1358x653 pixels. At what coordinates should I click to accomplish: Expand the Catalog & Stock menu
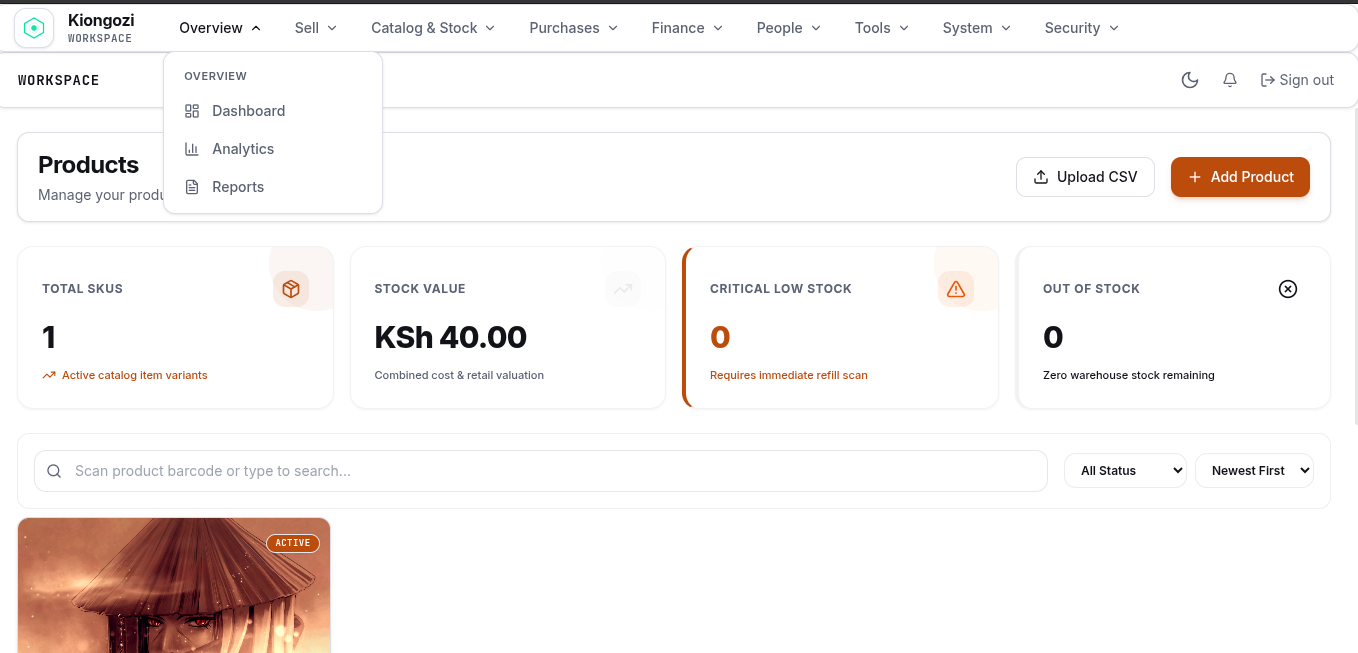click(x=433, y=28)
